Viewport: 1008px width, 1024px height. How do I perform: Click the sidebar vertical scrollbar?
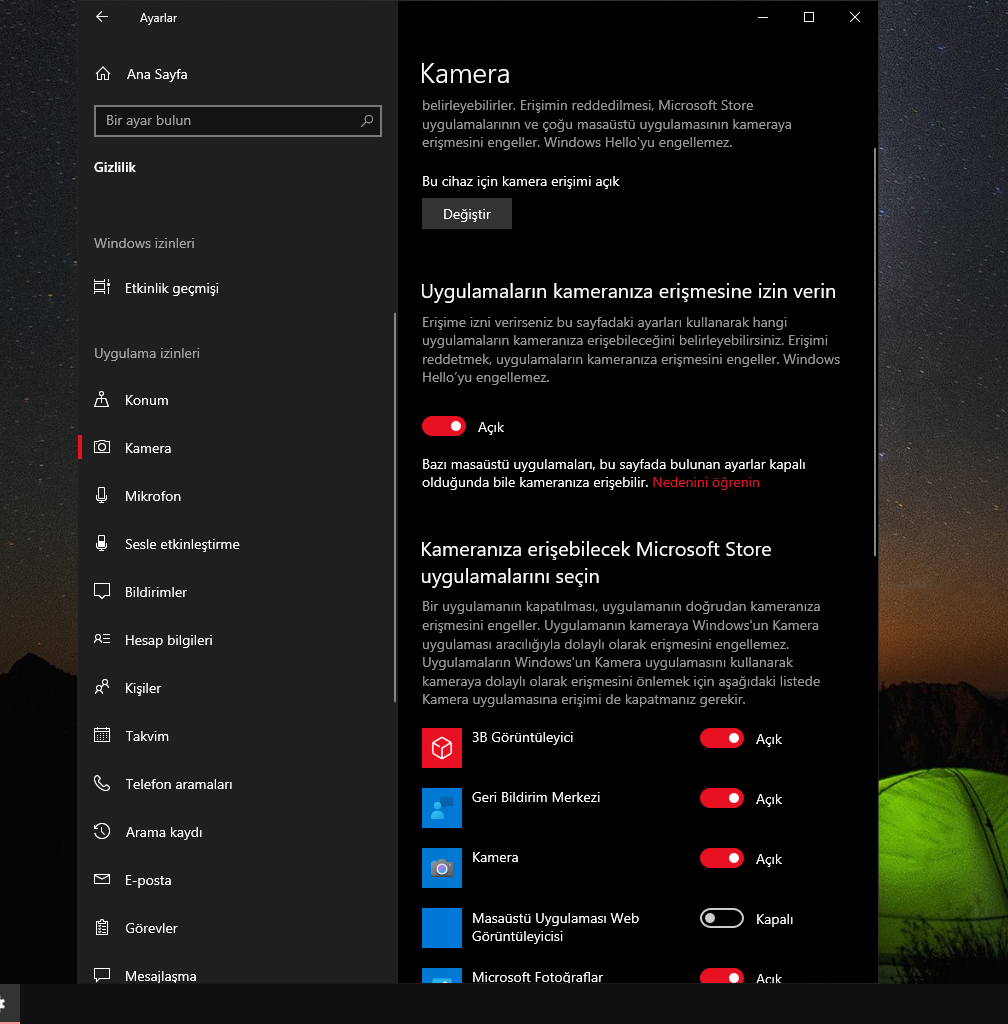pos(395,507)
